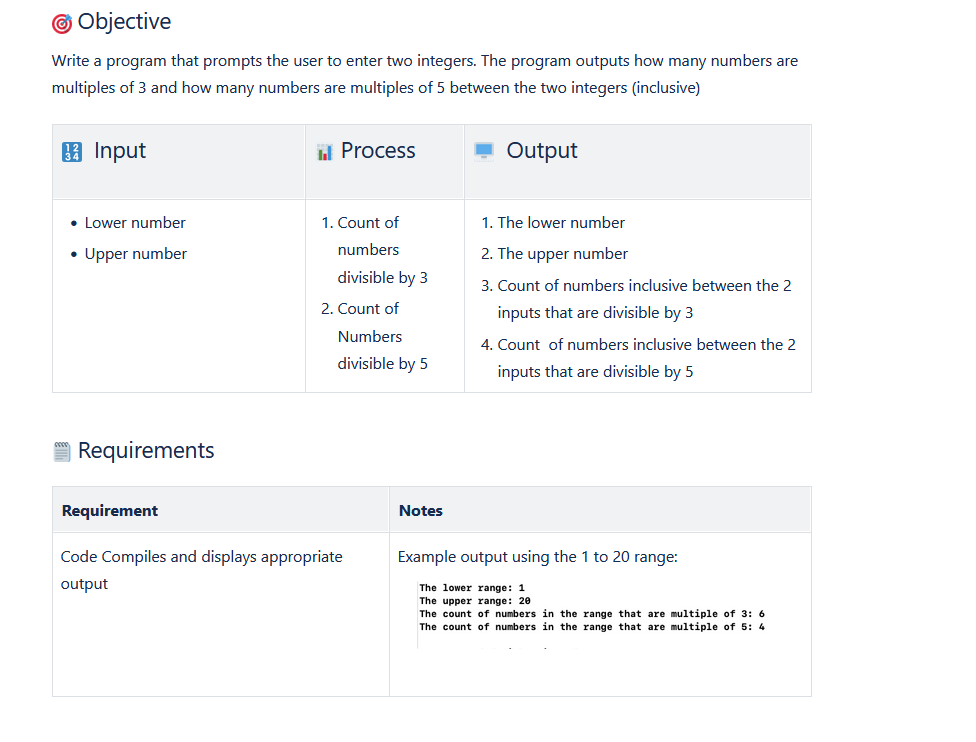Click the notepad icon beside Requirements
The width and height of the screenshot is (976, 742).
coord(62,450)
